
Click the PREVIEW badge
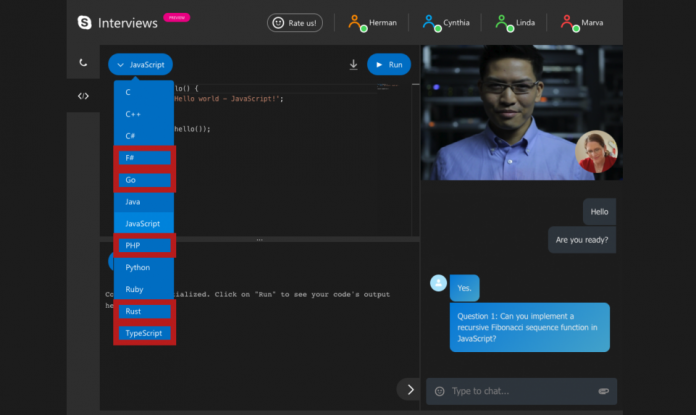(177, 17)
